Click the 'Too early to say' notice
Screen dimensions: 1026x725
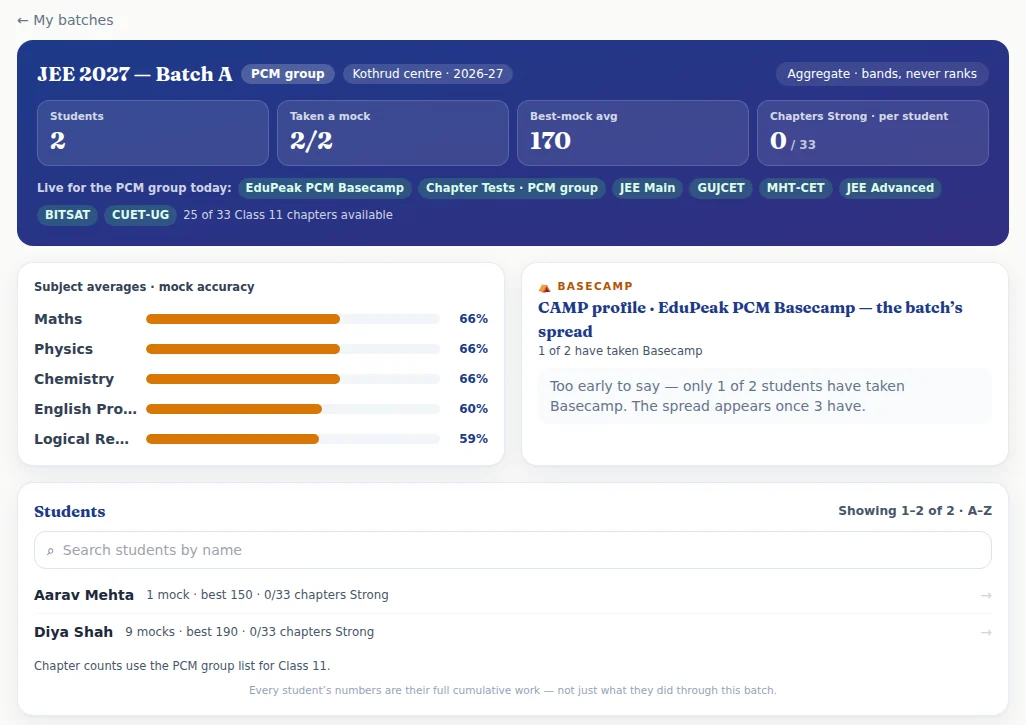pos(764,396)
